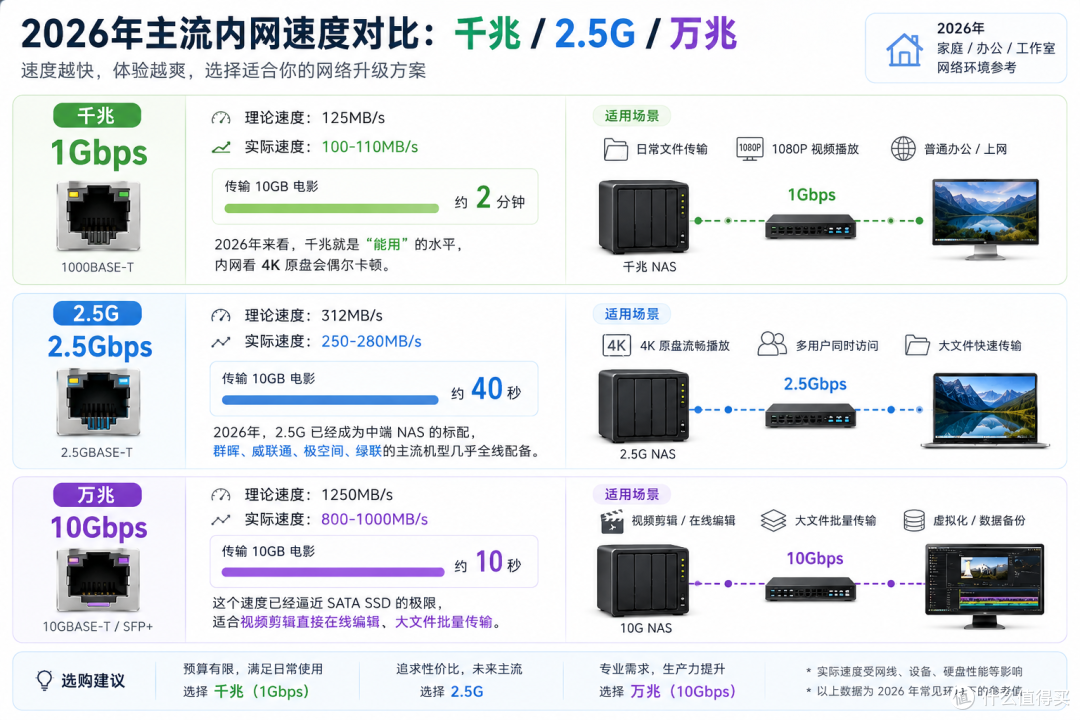The height and width of the screenshot is (720, 1080).
Task: Click the blue 2.5G recommendation in 选购建议
Action: [466, 691]
